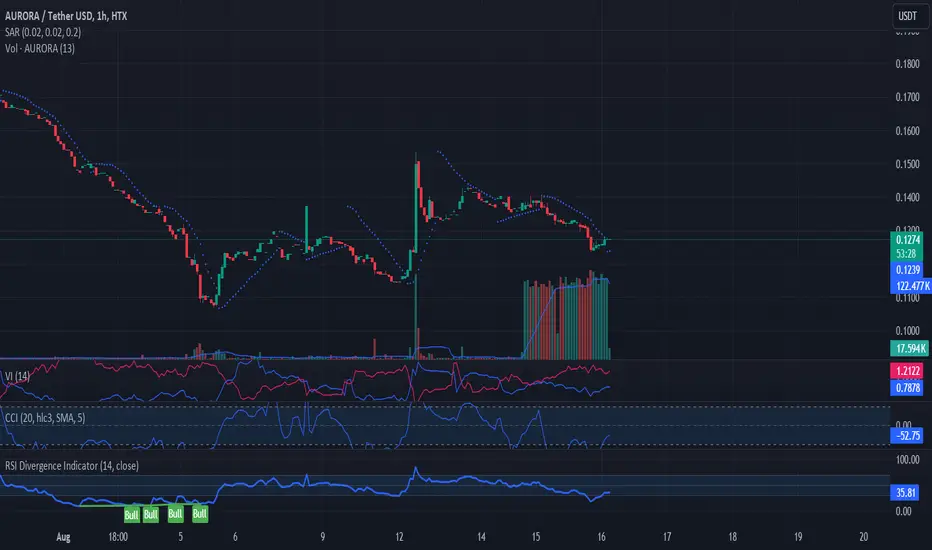932x550 pixels.
Task: Click the third Bull divergence marker
Action: point(175,514)
